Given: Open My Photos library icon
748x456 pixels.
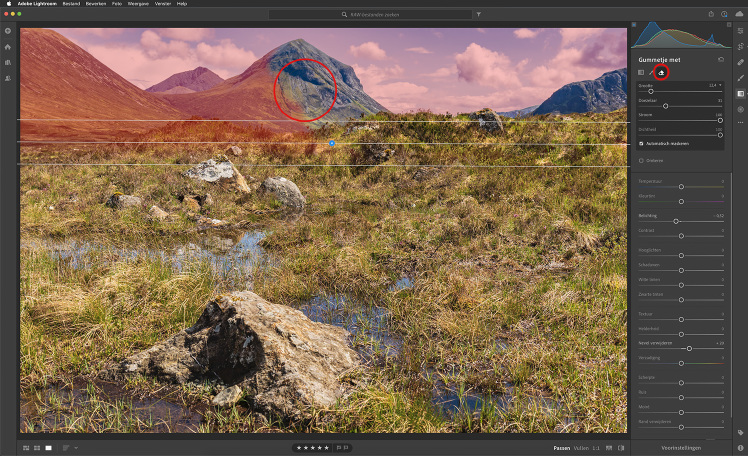Looking at the screenshot, I should pyautogui.click(x=8, y=62).
